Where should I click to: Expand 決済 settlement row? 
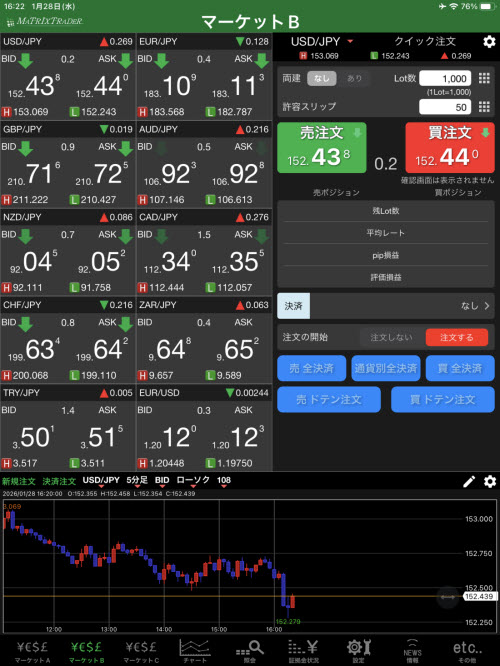[386, 306]
